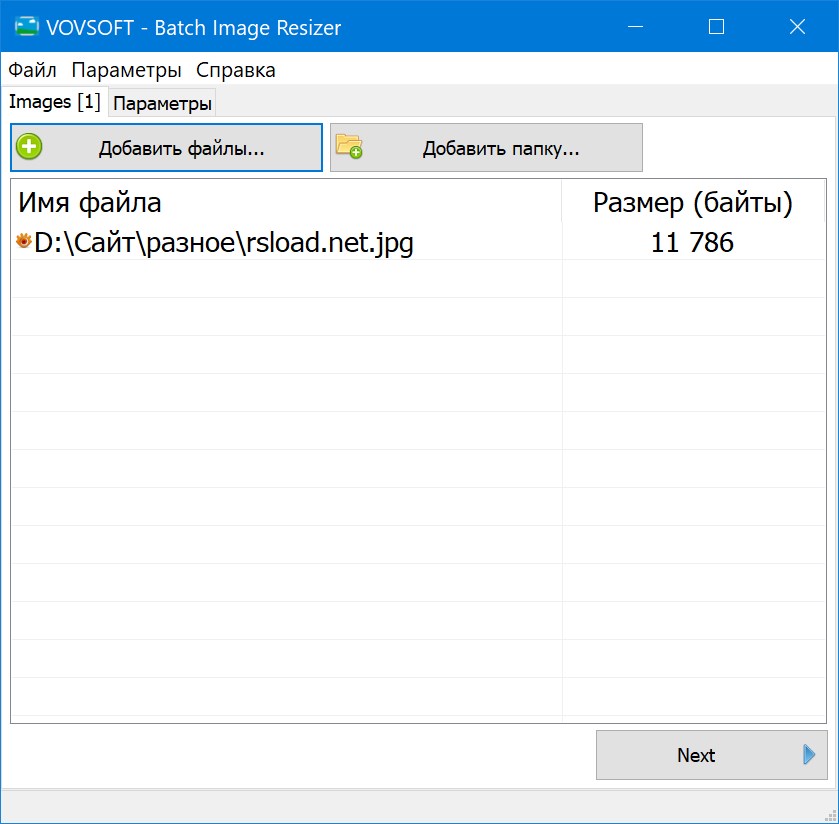Open the Справка menu

tap(235, 70)
